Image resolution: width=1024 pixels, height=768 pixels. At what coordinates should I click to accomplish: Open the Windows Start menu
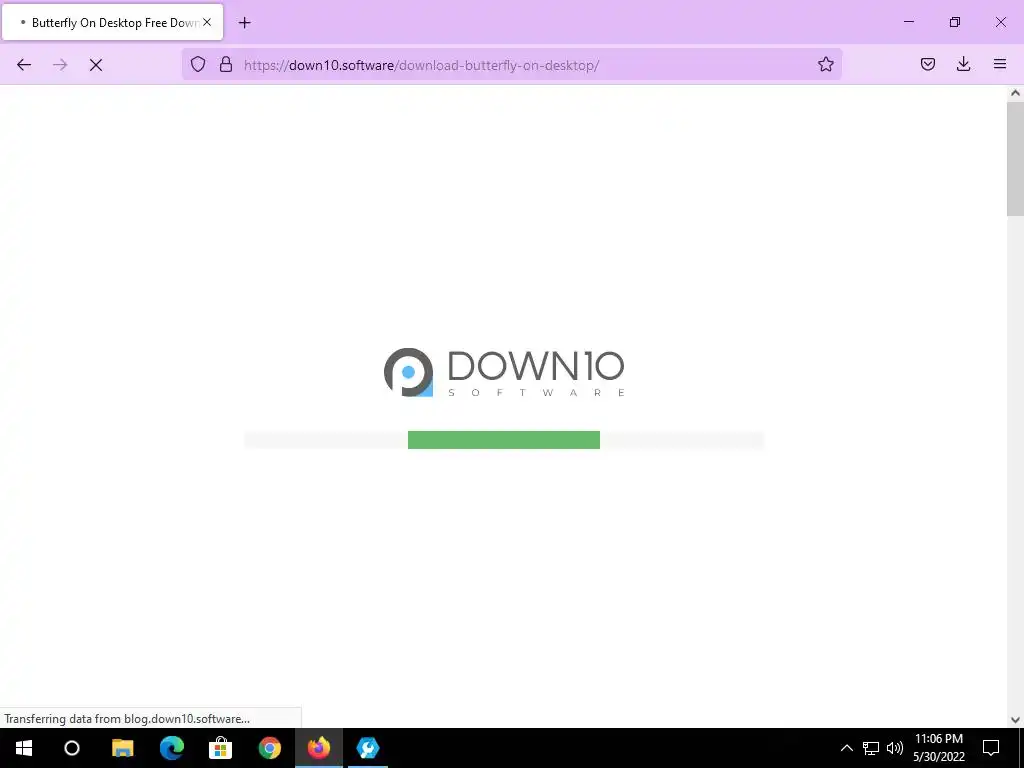24,748
